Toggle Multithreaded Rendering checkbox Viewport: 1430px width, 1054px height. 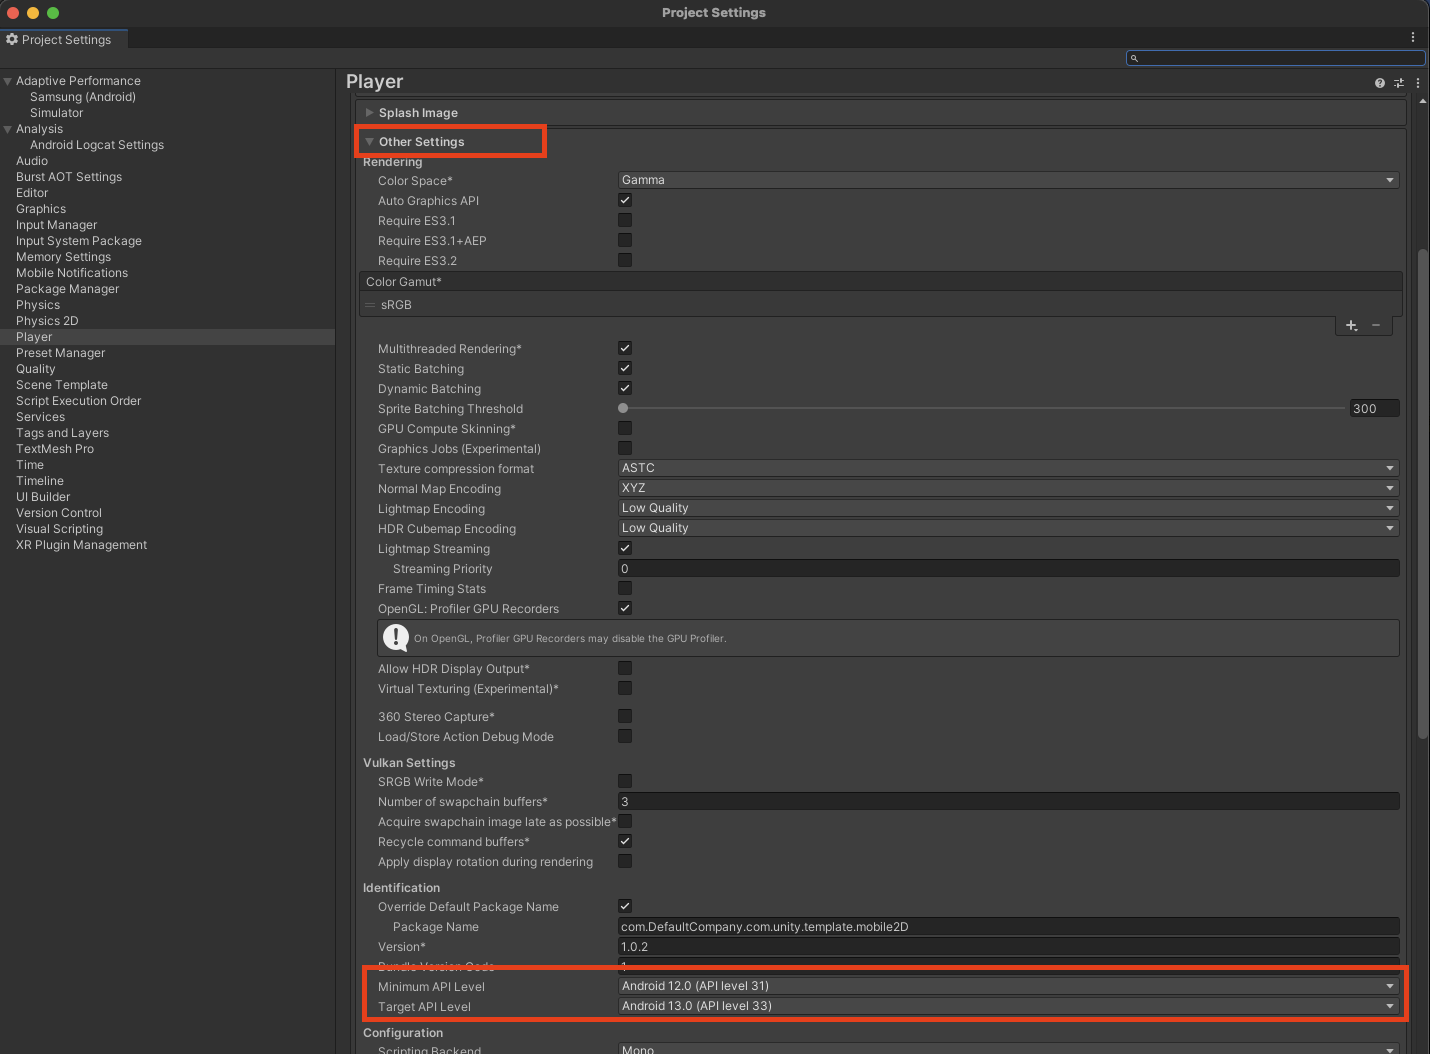click(625, 348)
